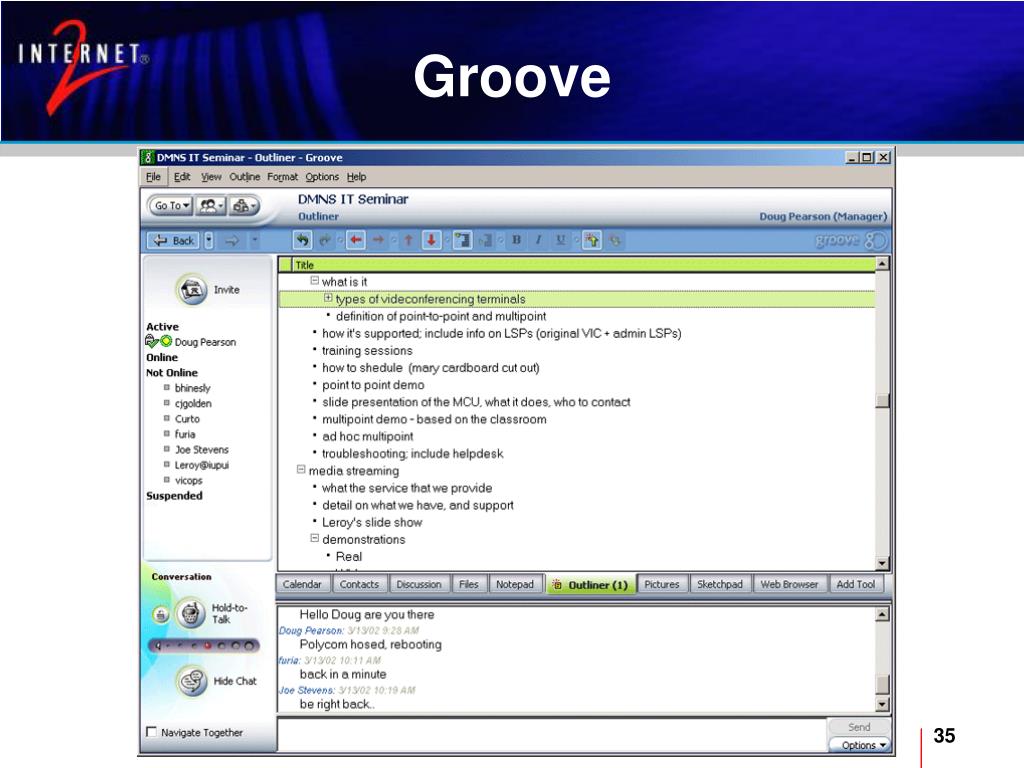1024x768 pixels.
Task: Outdent with the red left arrow
Action: (x=355, y=240)
